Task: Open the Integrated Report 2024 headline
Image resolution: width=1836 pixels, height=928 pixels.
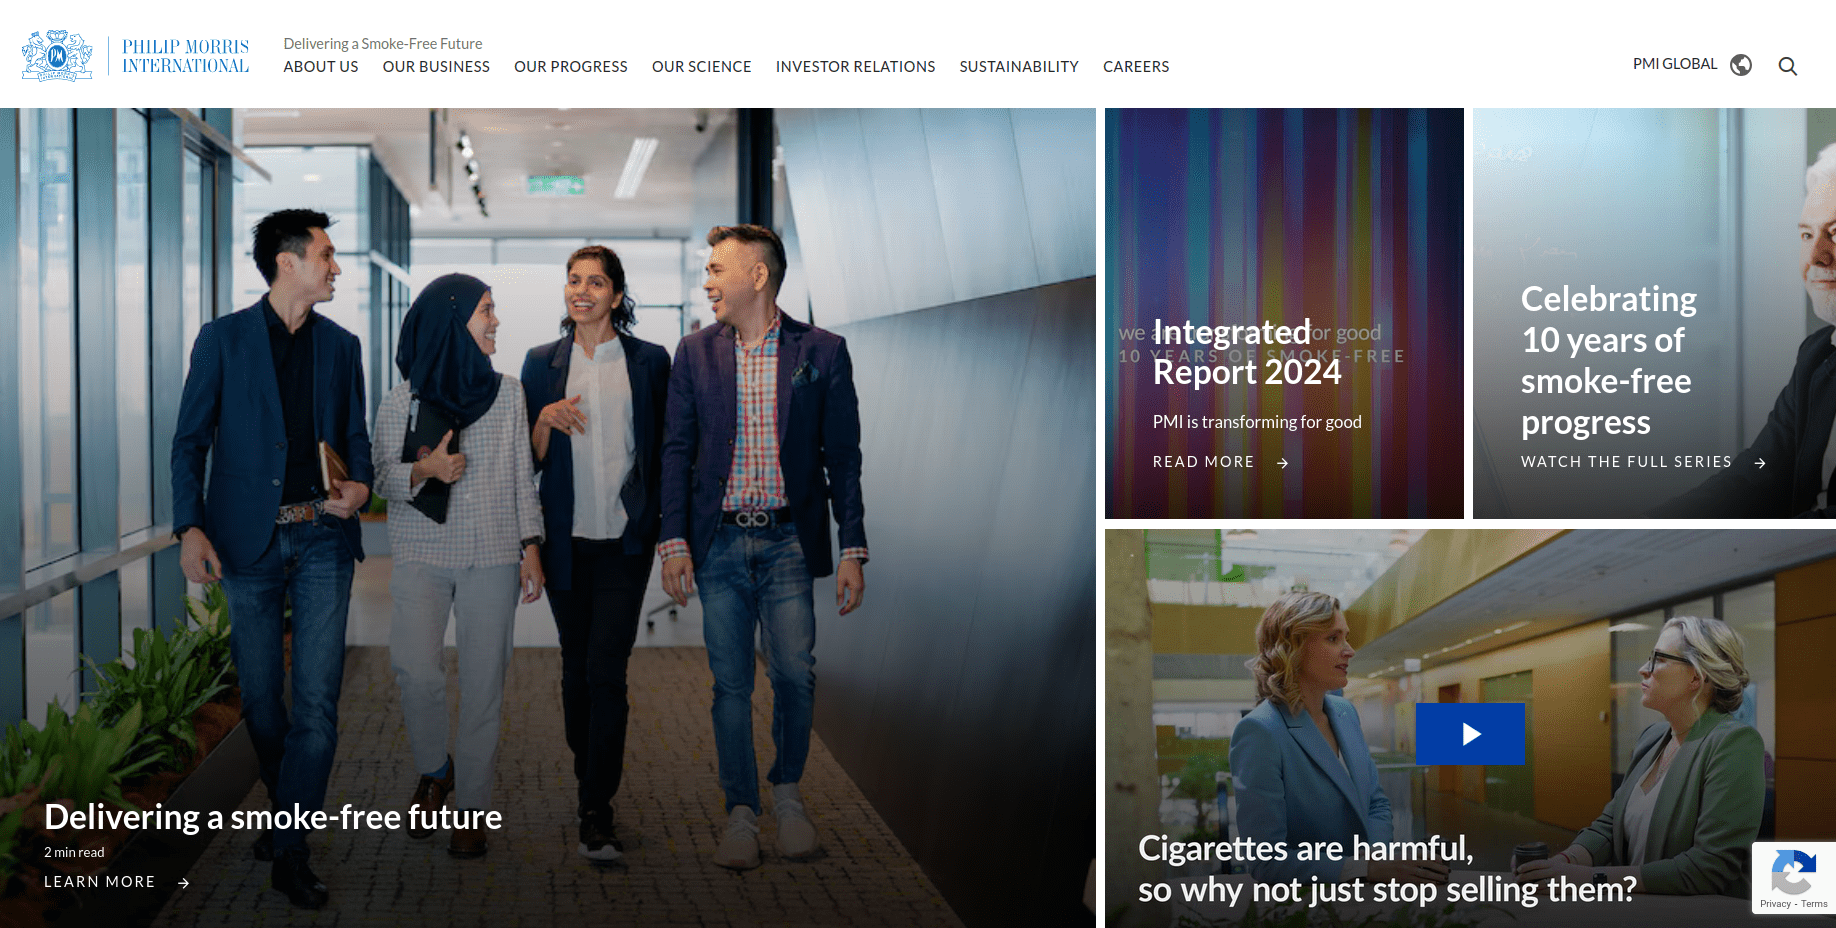Action: point(1246,352)
